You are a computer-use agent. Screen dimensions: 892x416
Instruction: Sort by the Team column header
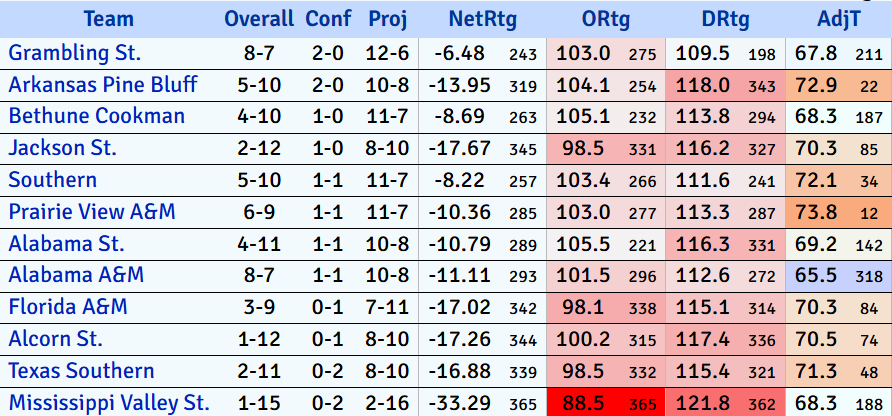109,19
